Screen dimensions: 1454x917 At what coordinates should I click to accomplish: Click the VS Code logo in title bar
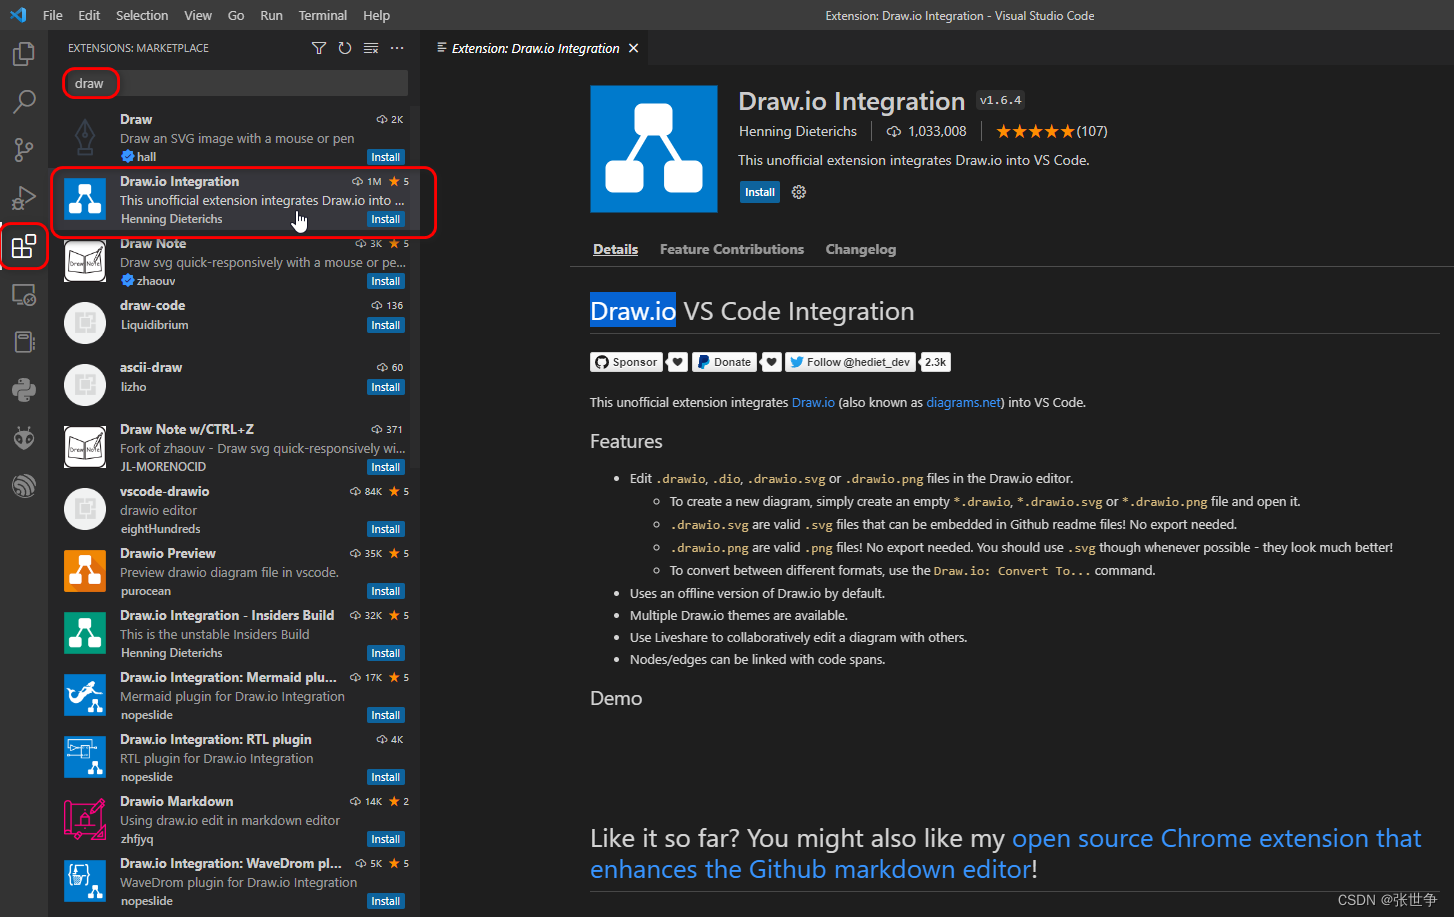coord(17,15)
